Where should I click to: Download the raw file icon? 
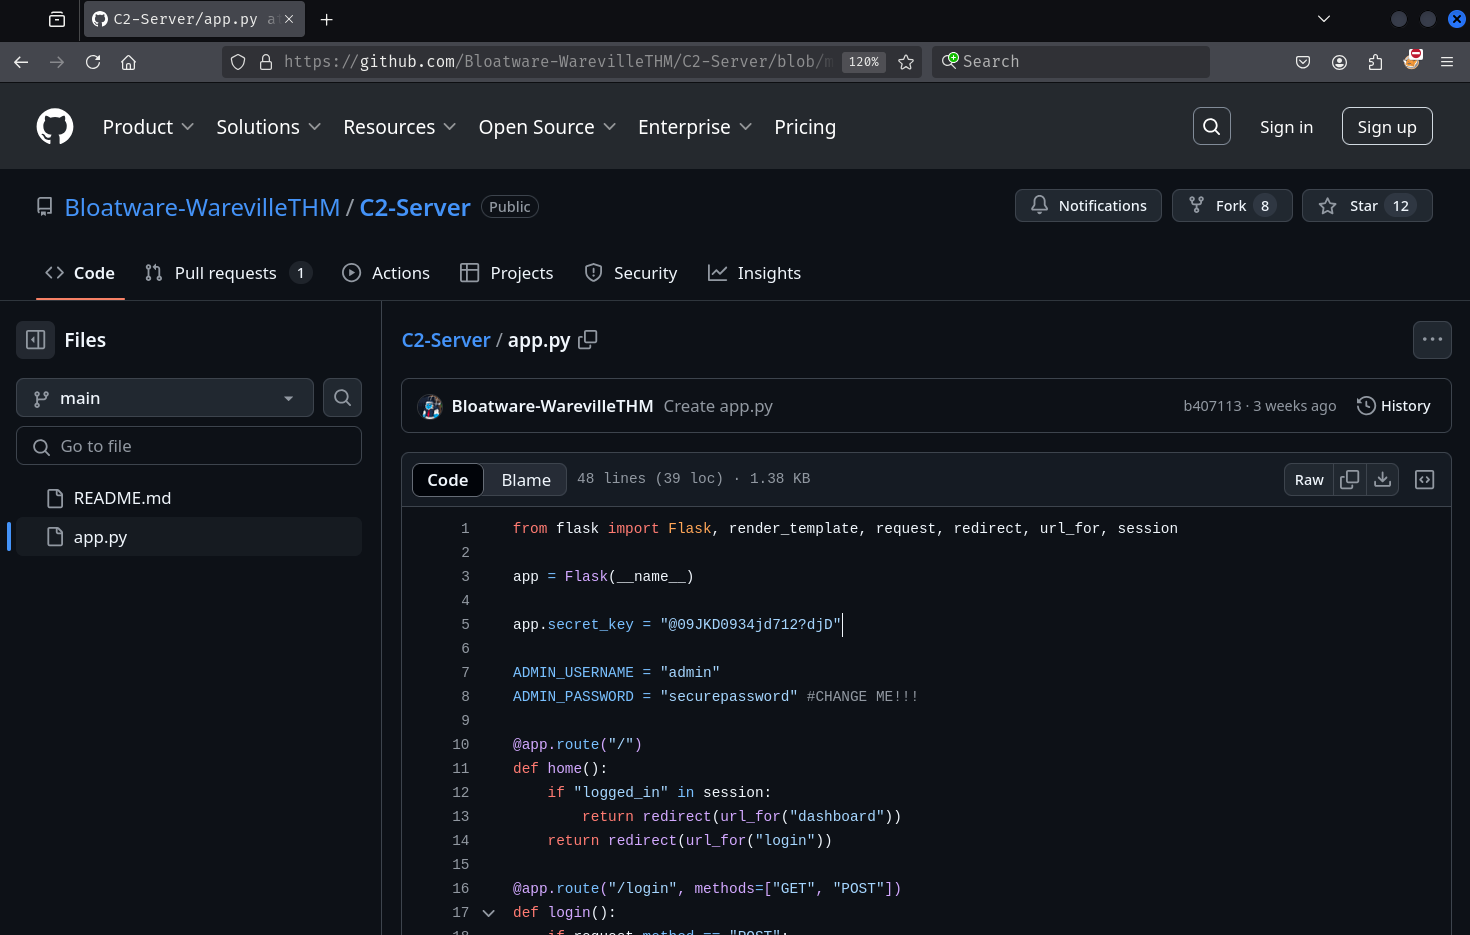tap(1382, 480)
